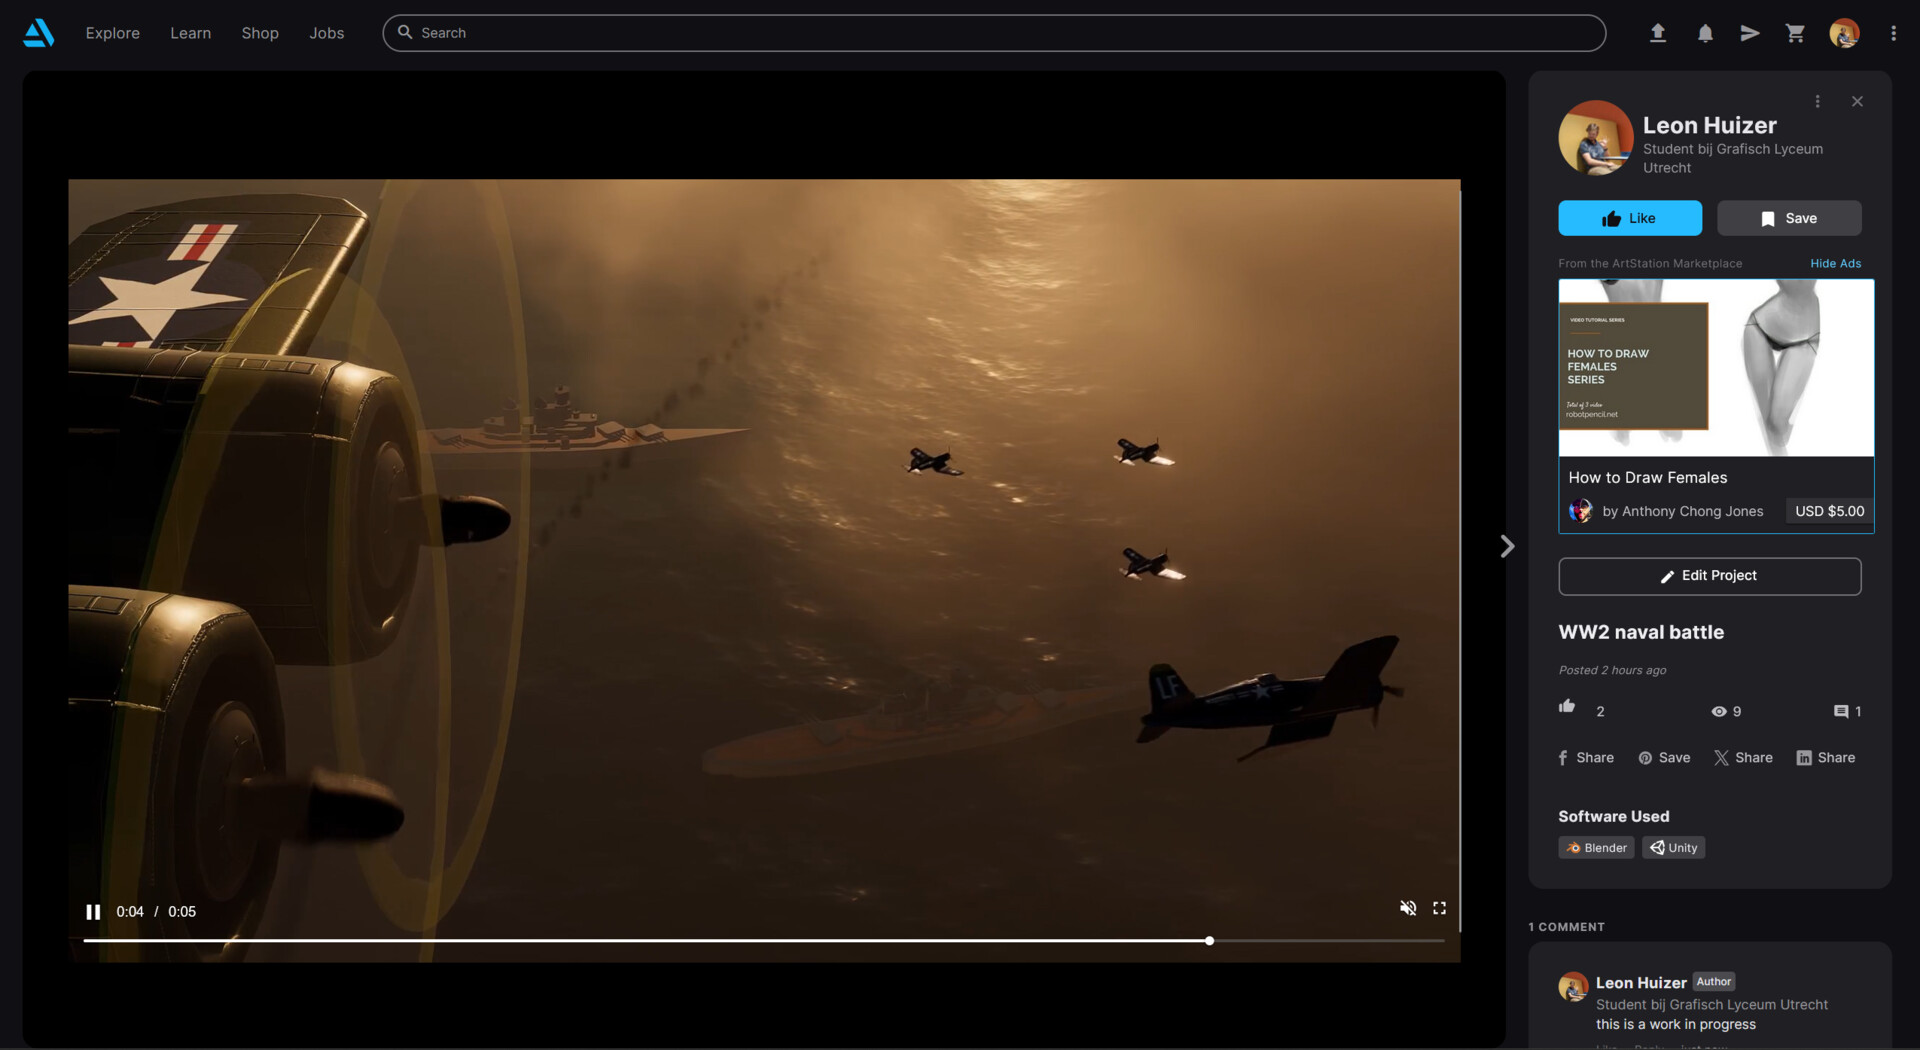Click the ArtStation logo

coord(38,32)
